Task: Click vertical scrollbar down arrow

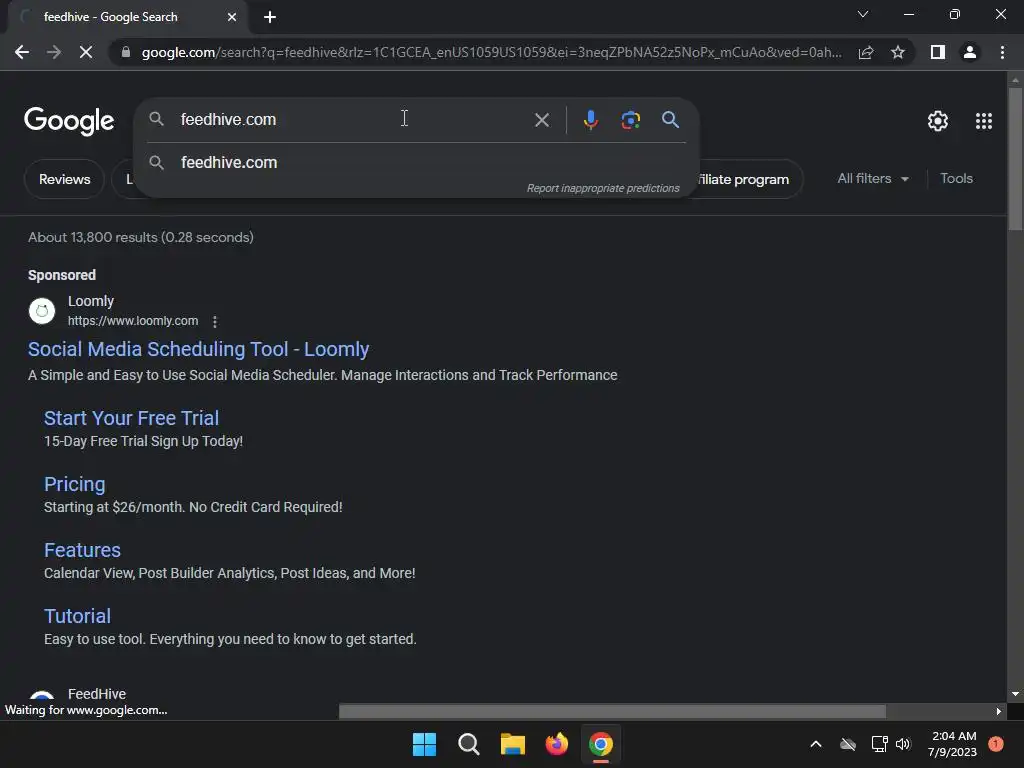Action: point(1015,694)
